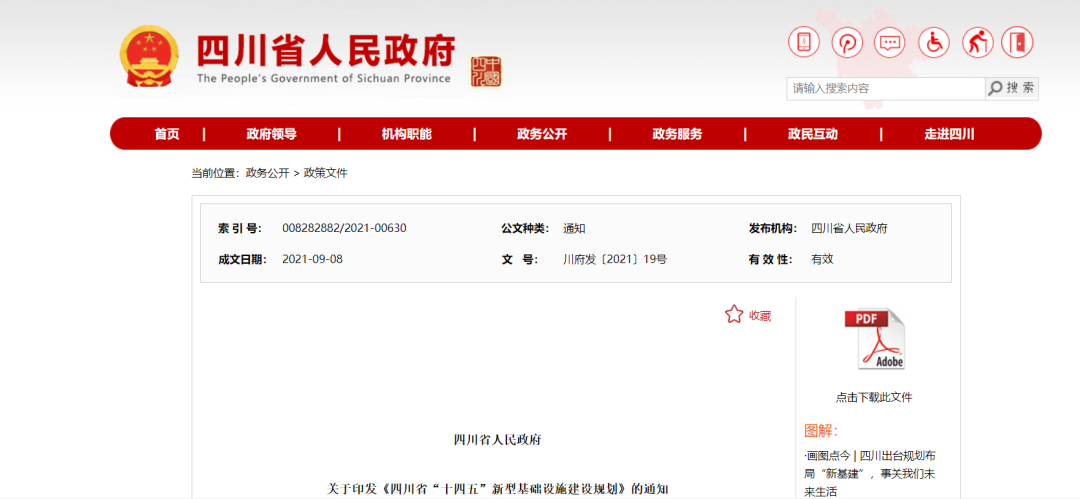Open the chat speech bubble icon
This screenshot has height=499, width=1080.
[890, 43]
